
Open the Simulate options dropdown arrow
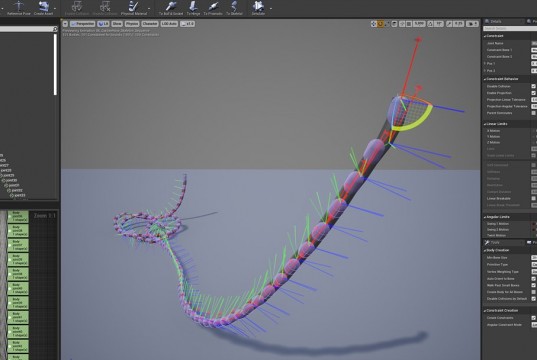271,8
